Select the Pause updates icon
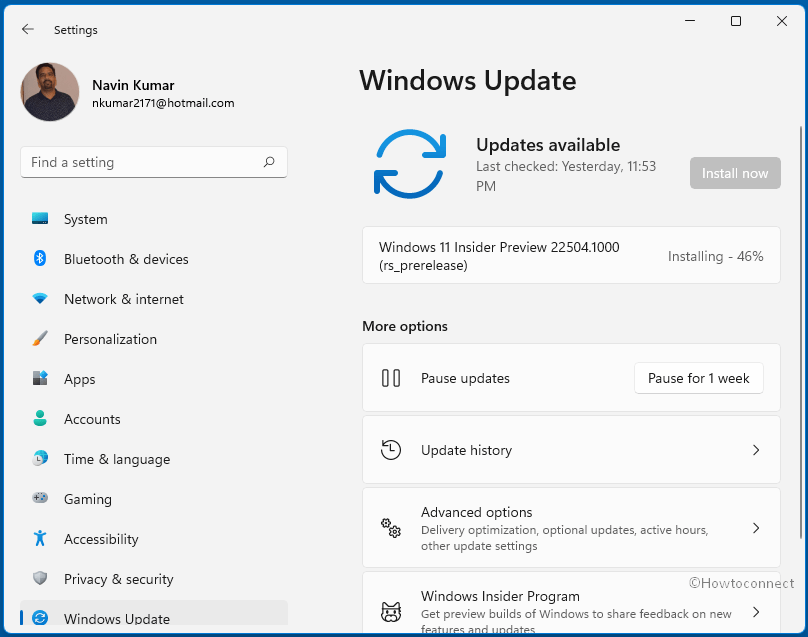 [391, 378]
